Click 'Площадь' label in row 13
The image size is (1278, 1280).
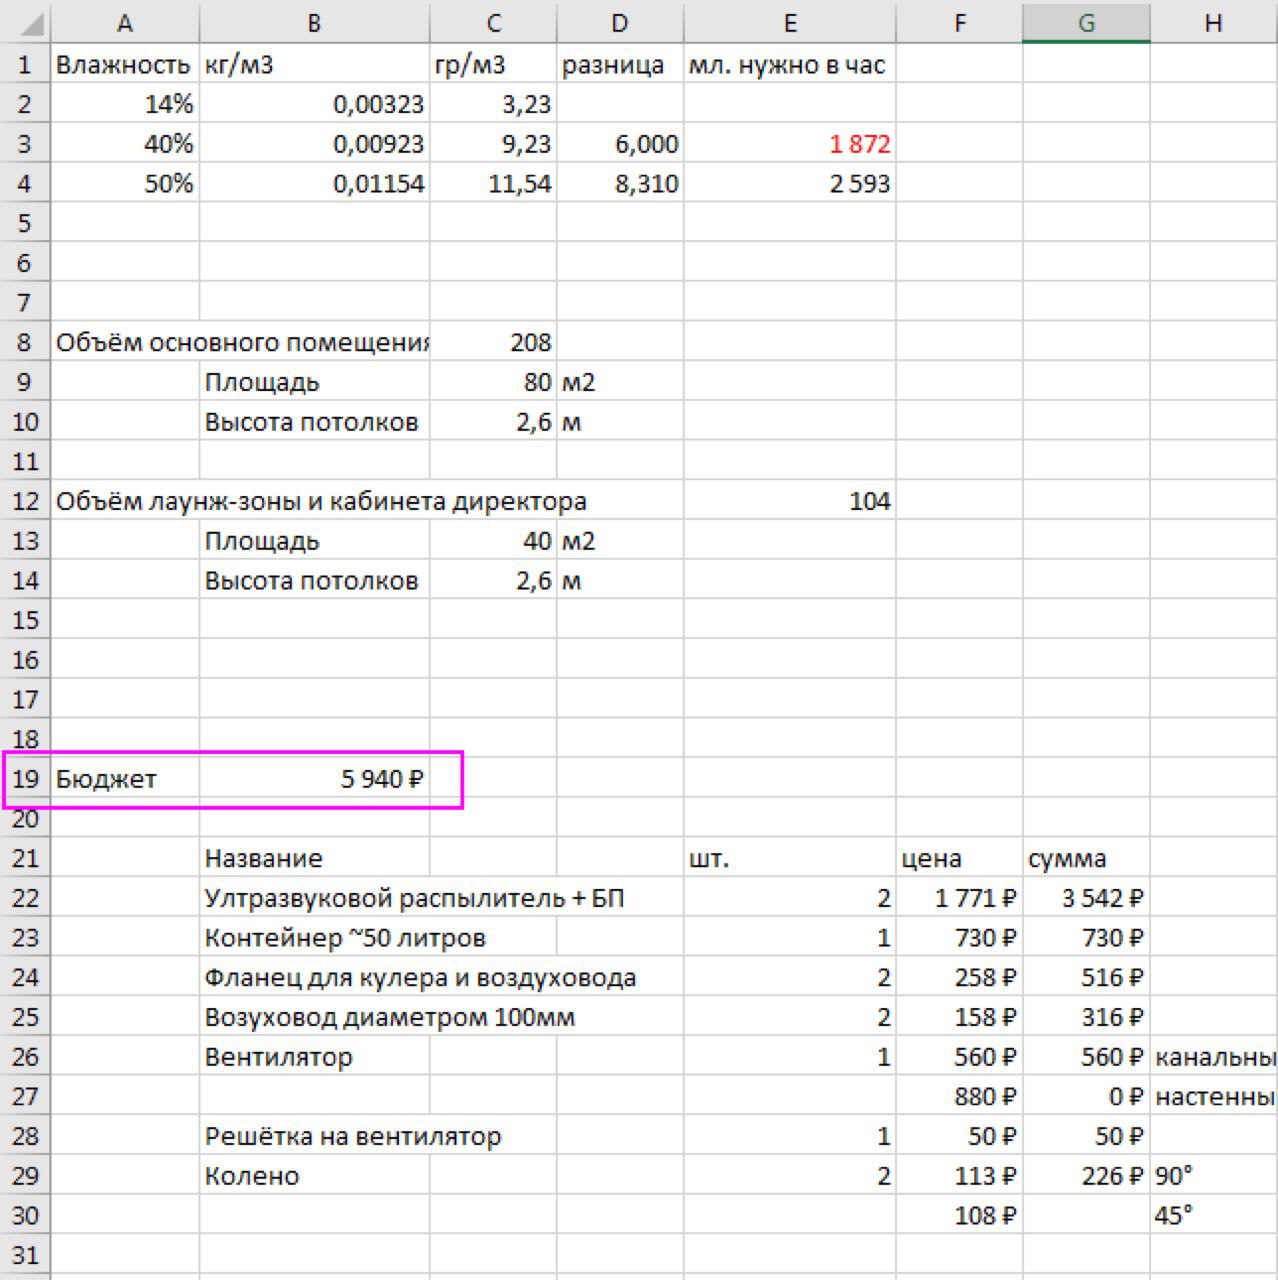pyautogui.click(x=314, y=541)
